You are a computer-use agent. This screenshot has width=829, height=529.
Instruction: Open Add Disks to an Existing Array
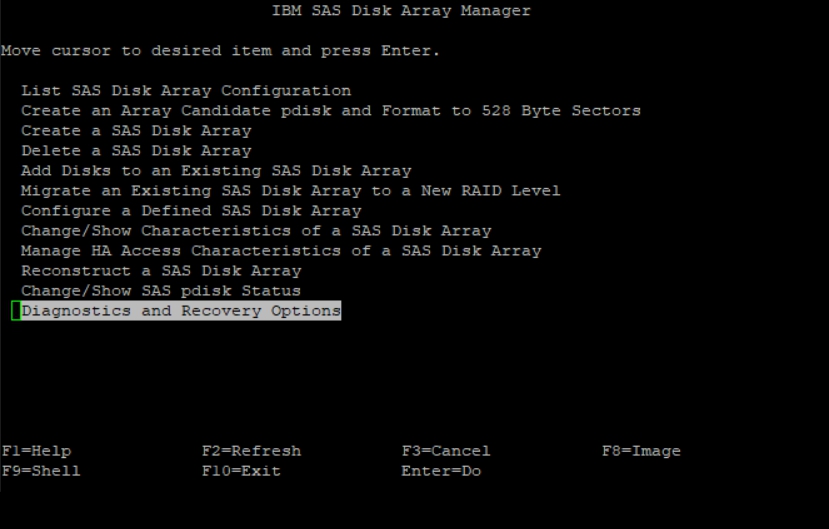[216, 171]
